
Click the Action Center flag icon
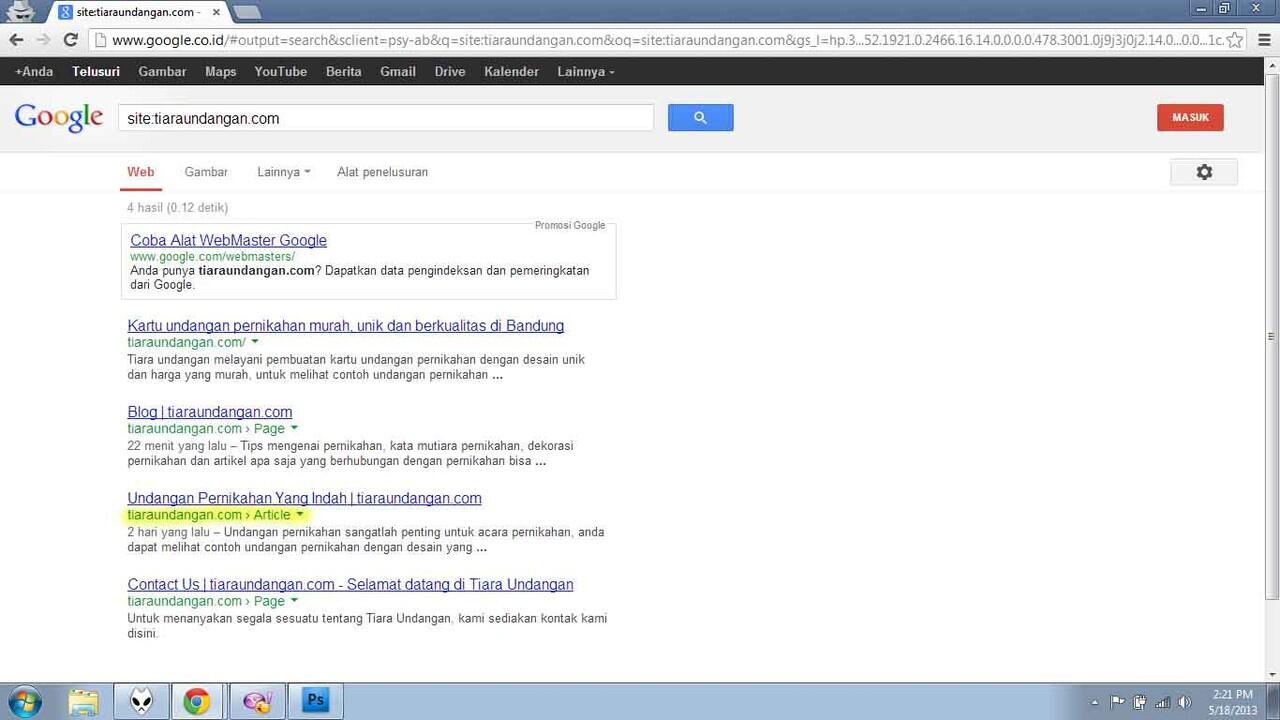pos(1118,702)
